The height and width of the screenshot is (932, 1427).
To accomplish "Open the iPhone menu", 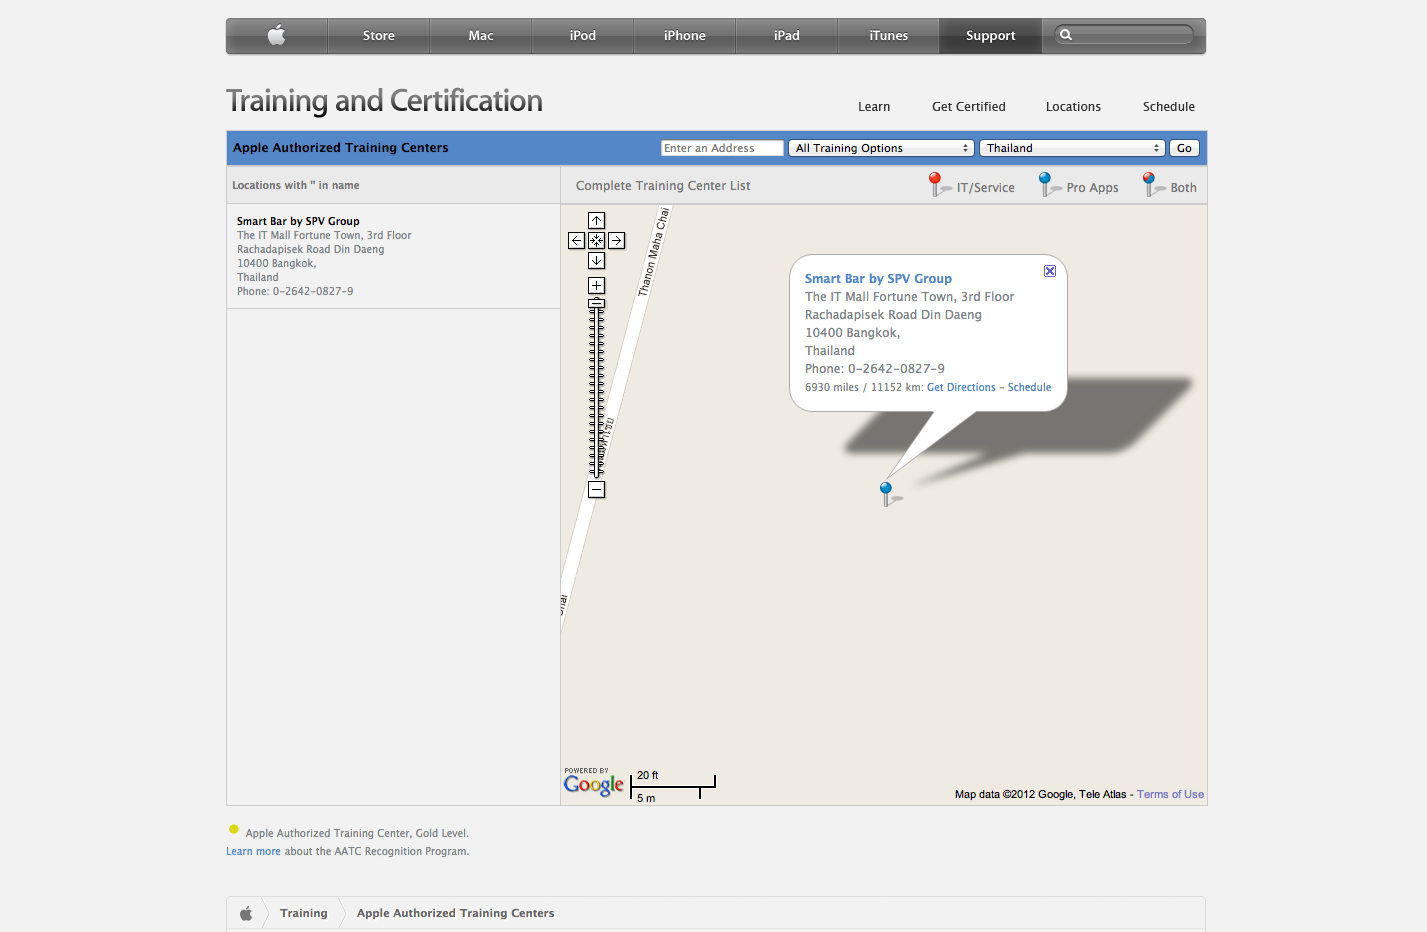I will 685,36.
